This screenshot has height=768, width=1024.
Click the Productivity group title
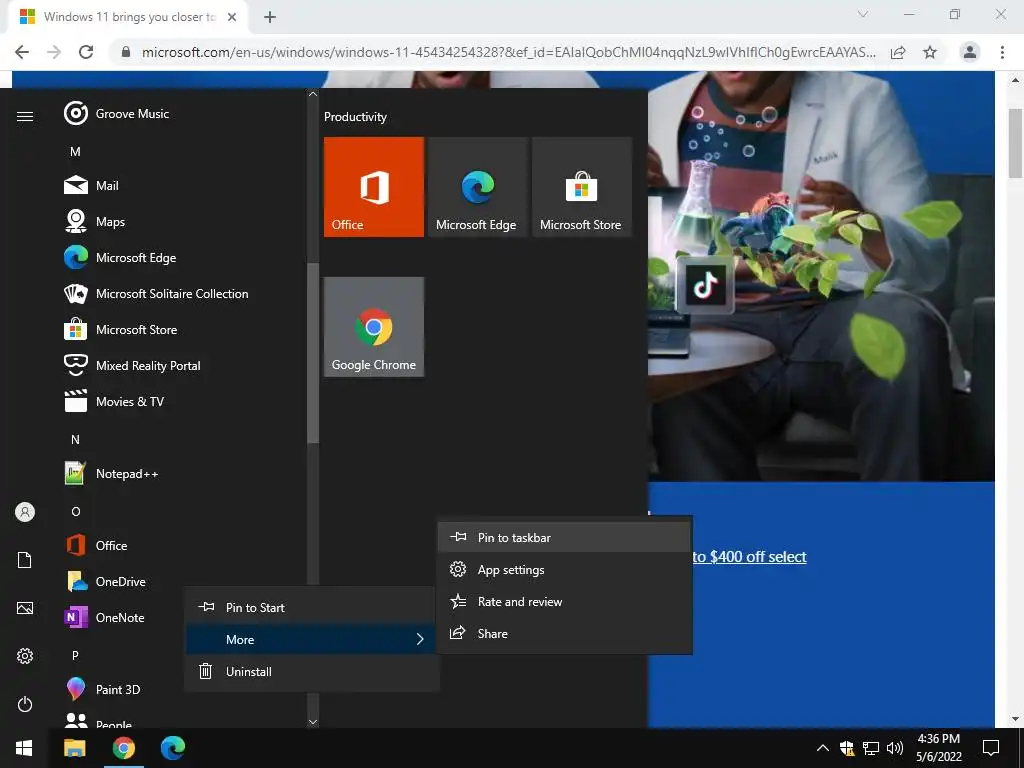click(355, 117)
